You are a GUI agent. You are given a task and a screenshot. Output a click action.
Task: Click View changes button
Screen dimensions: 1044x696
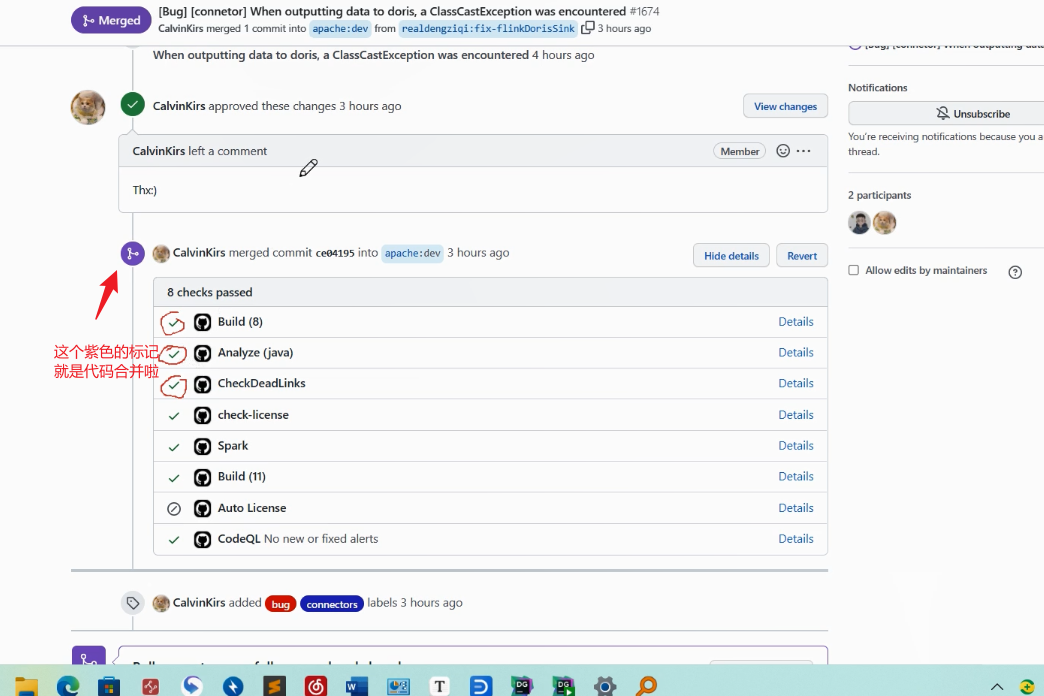[x=785, y=107]
